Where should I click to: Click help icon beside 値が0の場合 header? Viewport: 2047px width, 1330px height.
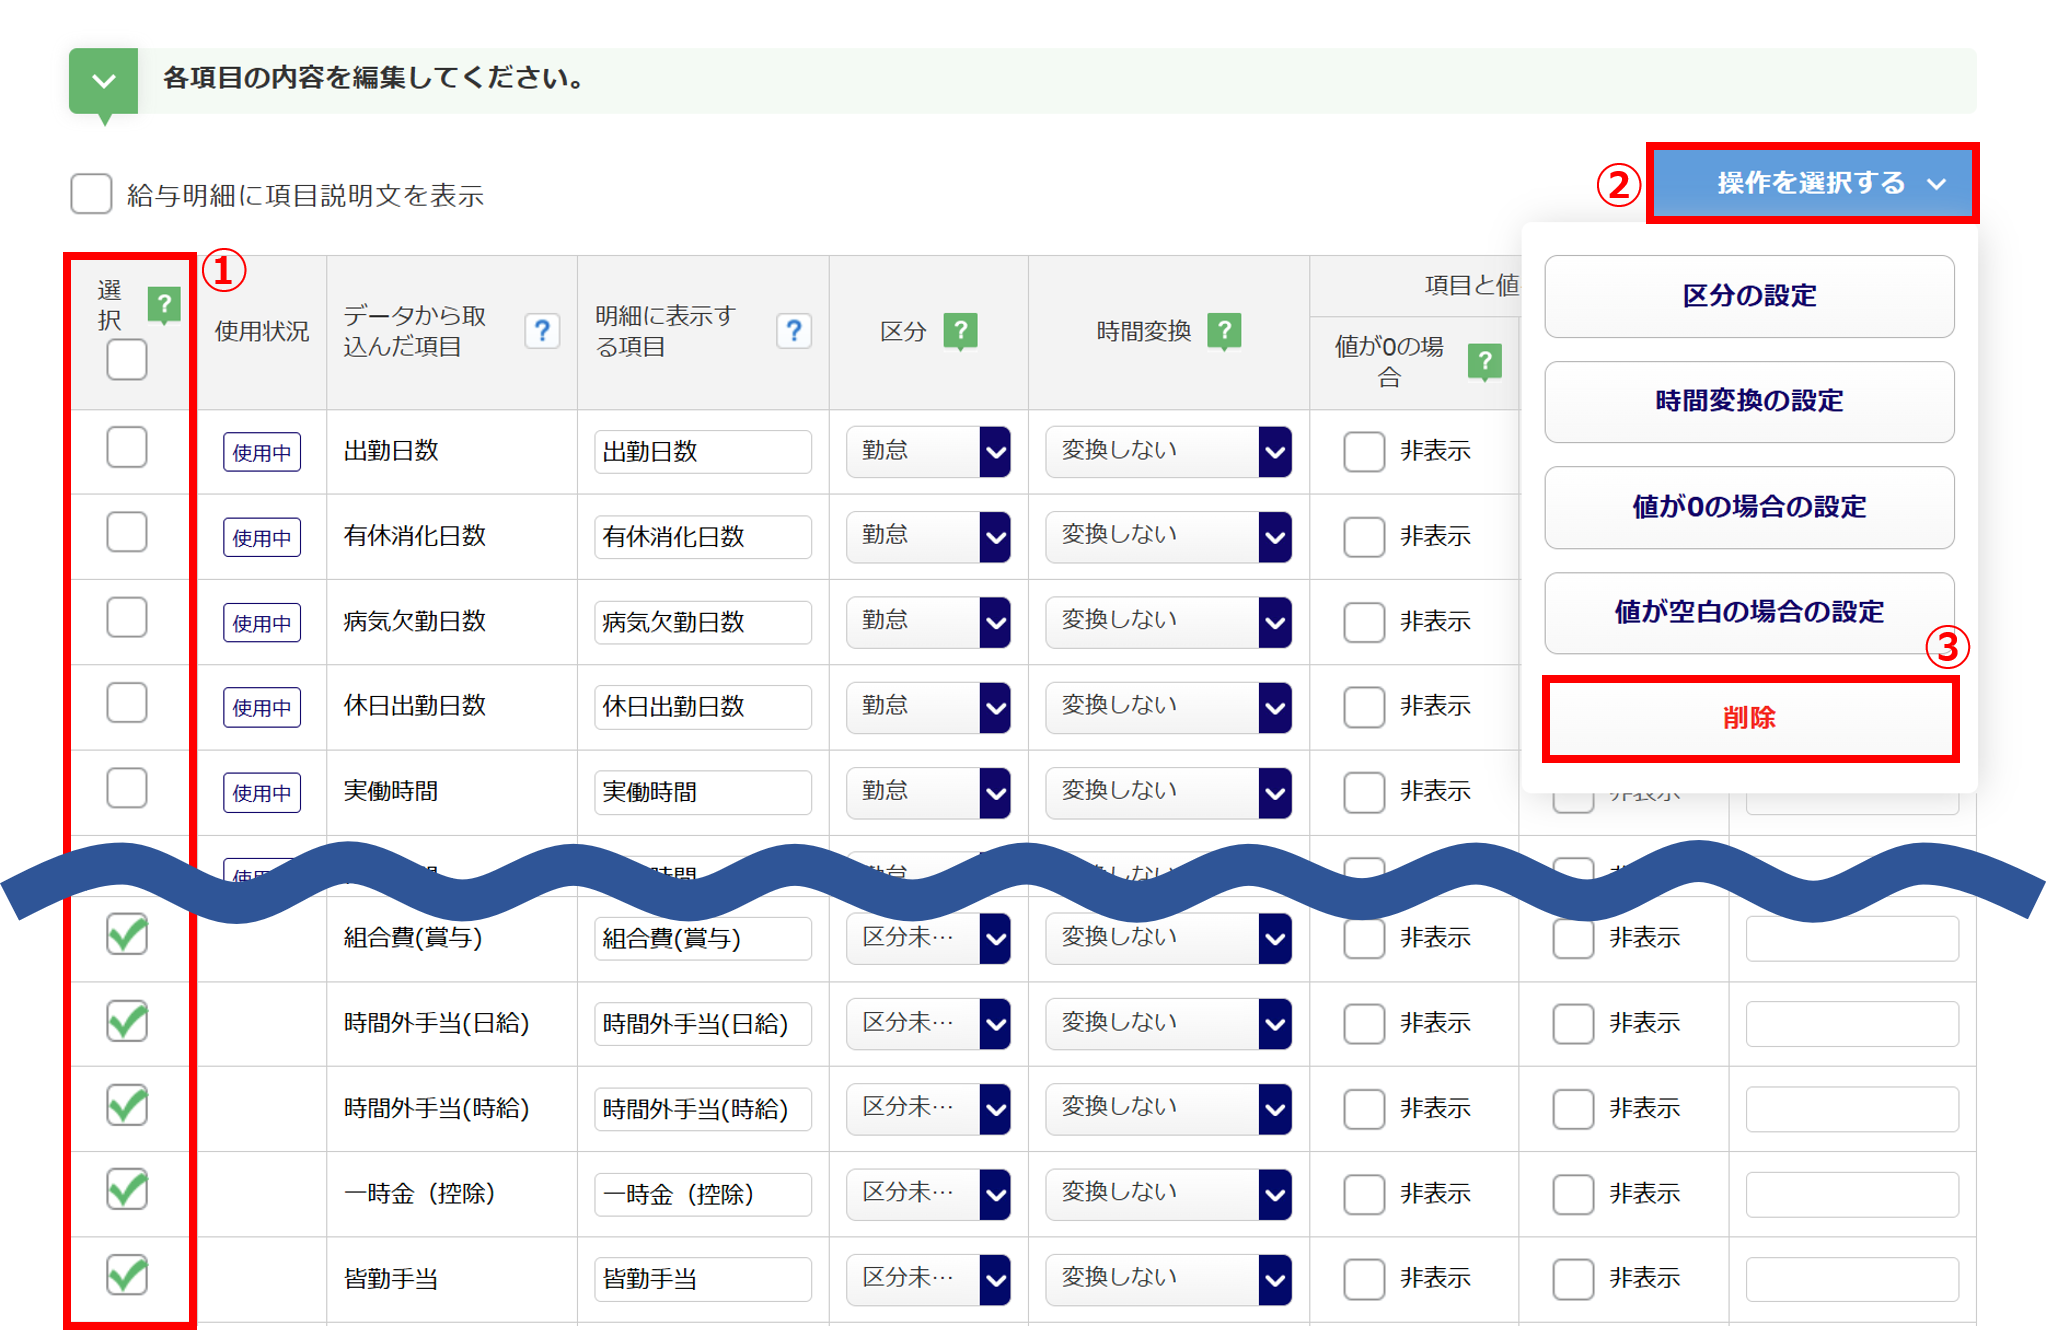[x=1484, y=361]
